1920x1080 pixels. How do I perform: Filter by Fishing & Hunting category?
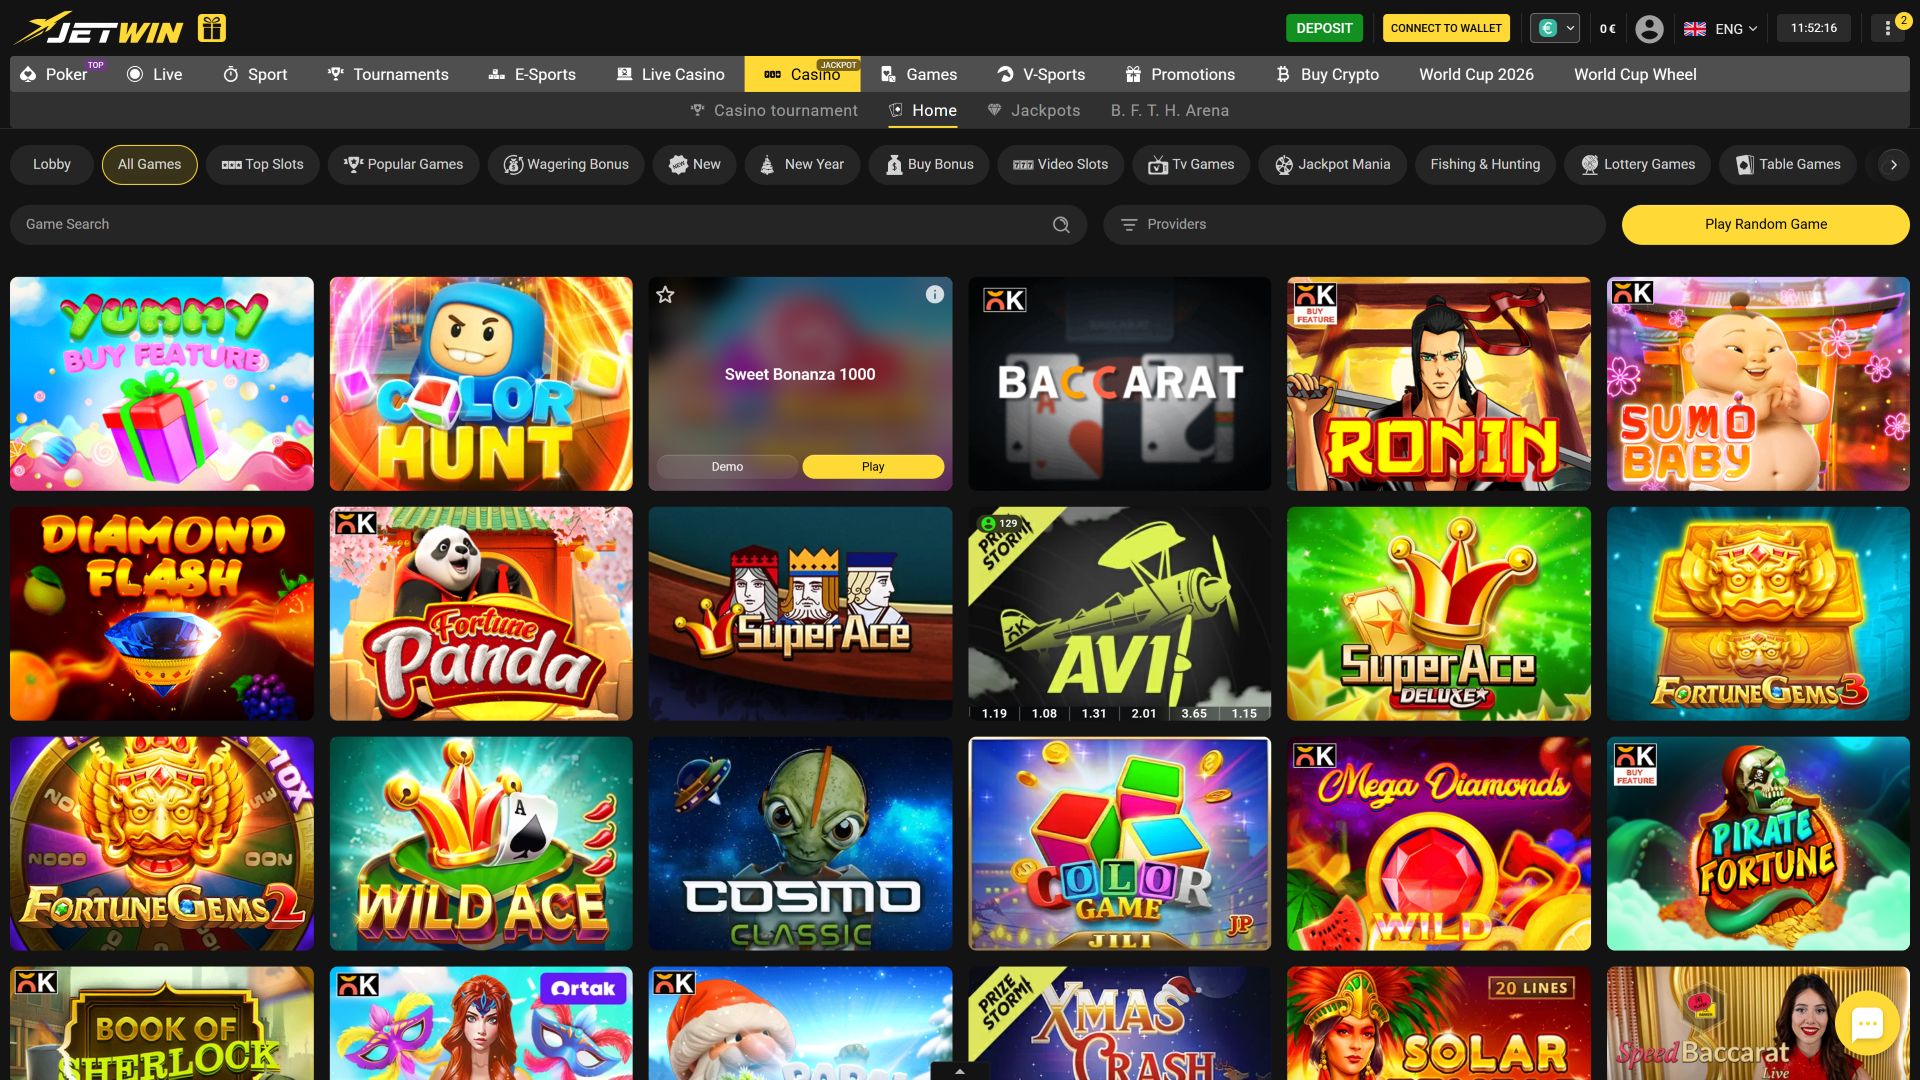point(1485,165)
